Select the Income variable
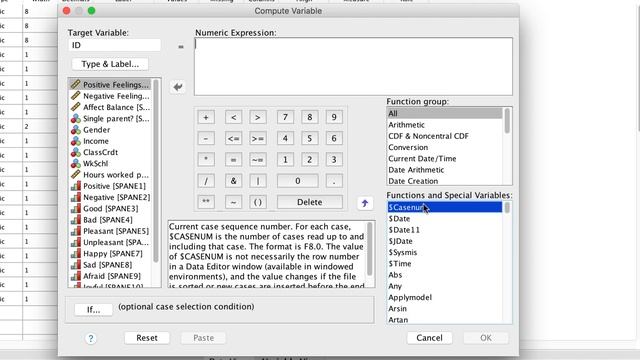Viewport: 640px width, 360px height. (x=109, y=141)
